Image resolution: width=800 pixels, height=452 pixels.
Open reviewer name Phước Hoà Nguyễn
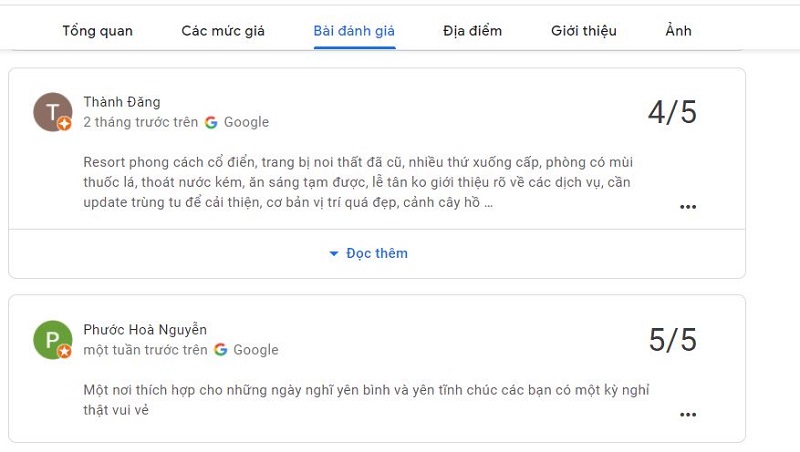[x=145, y=330]
